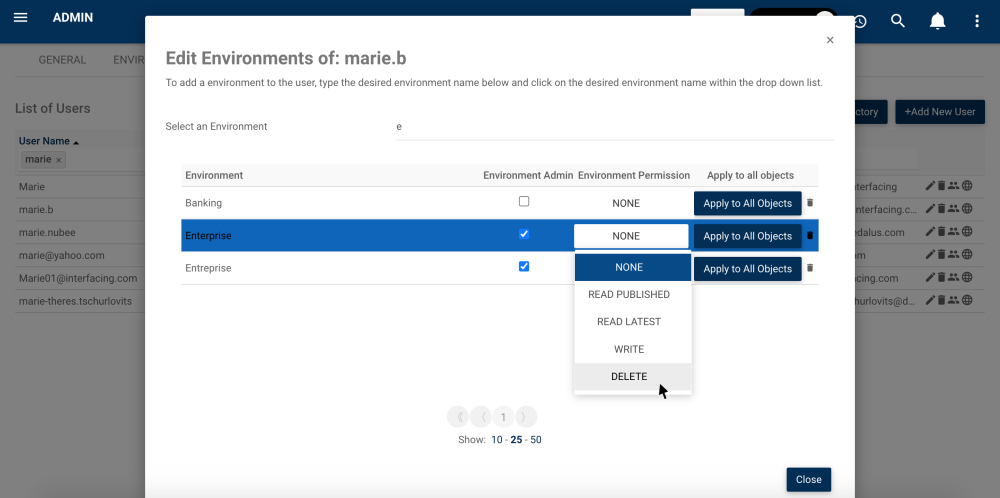Delete the Banking environment row
The image size is (1000, 498).
point(810,203)
